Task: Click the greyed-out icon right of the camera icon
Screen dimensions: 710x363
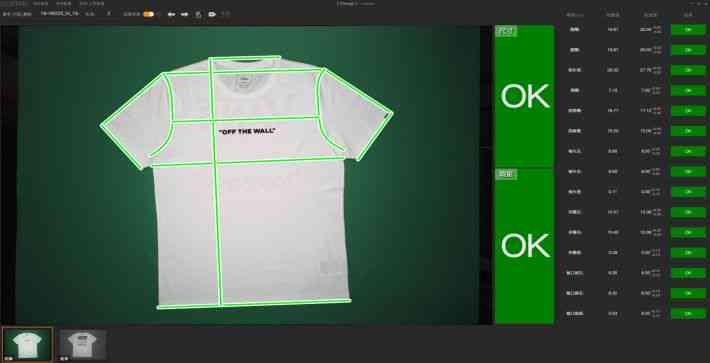Action: tap(226, 14)
